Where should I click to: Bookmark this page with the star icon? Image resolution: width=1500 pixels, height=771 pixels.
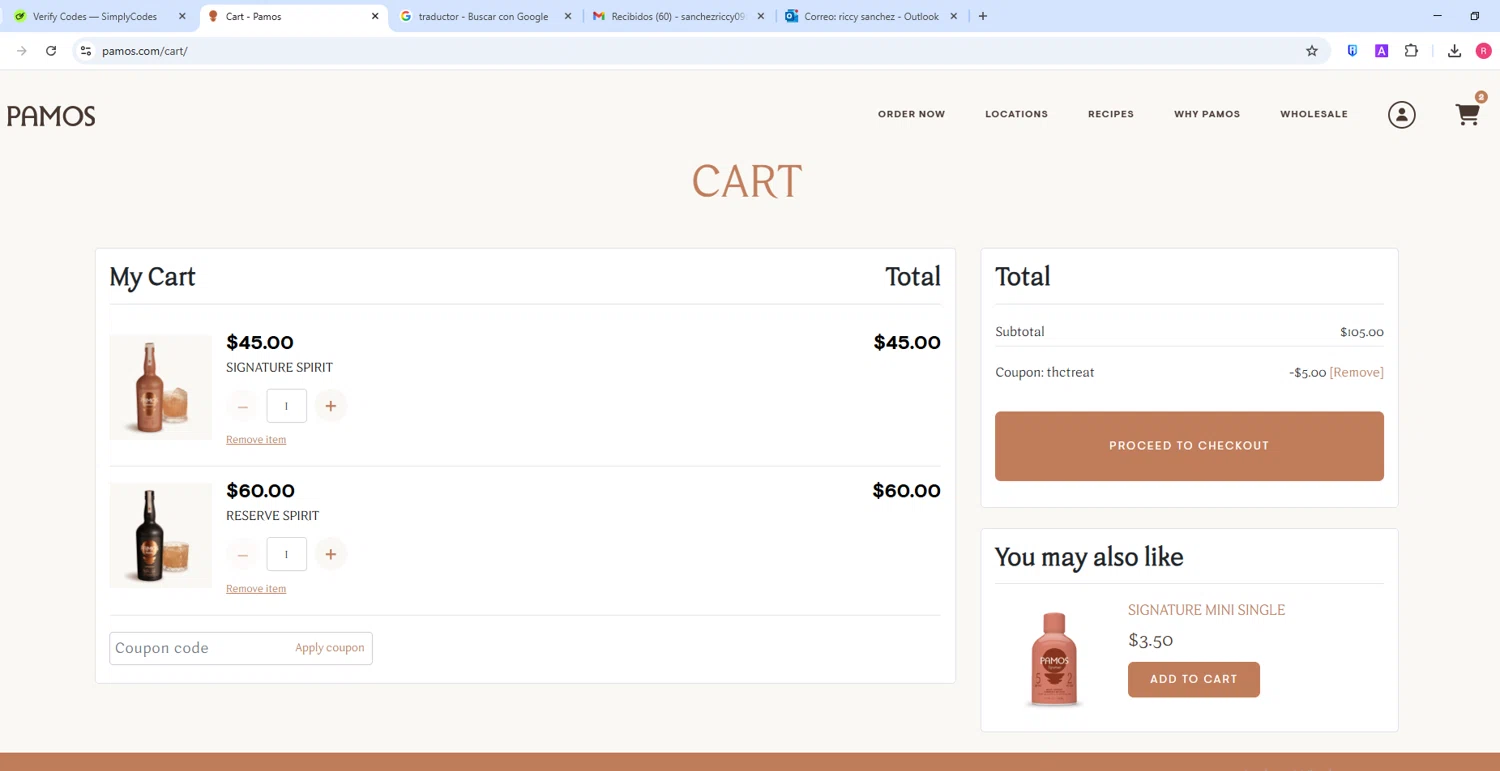[1312, 51]
